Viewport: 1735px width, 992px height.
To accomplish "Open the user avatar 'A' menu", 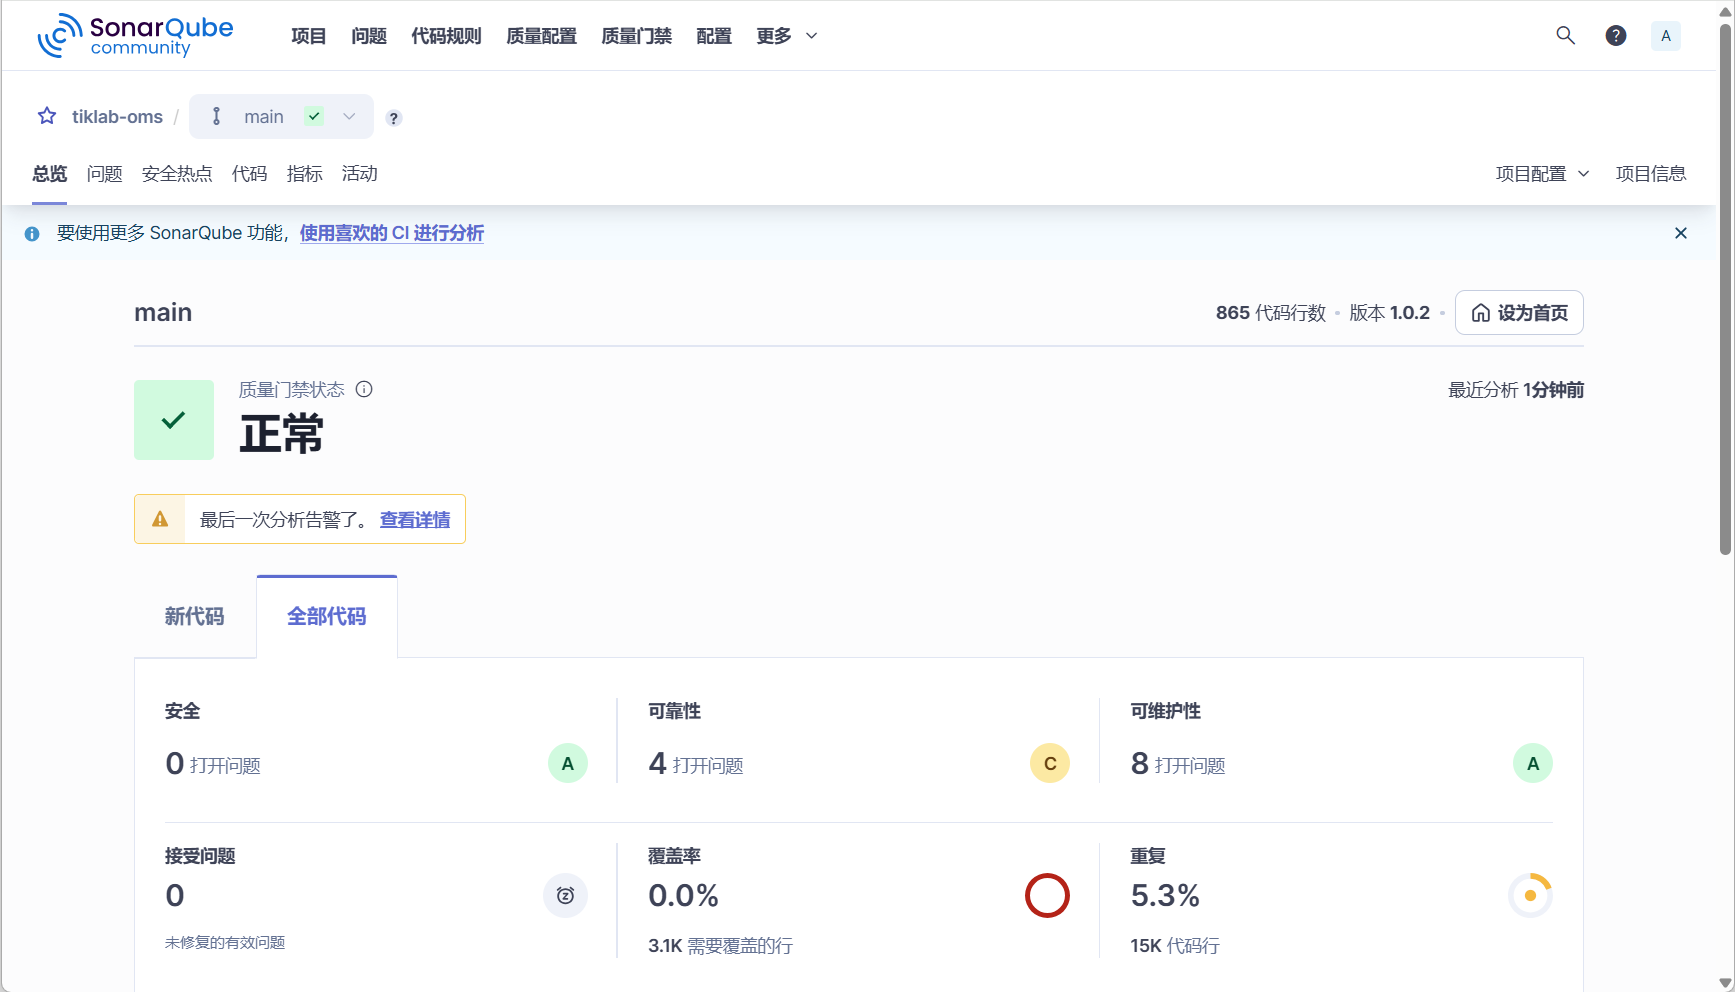I will (x=1666, y=36).
